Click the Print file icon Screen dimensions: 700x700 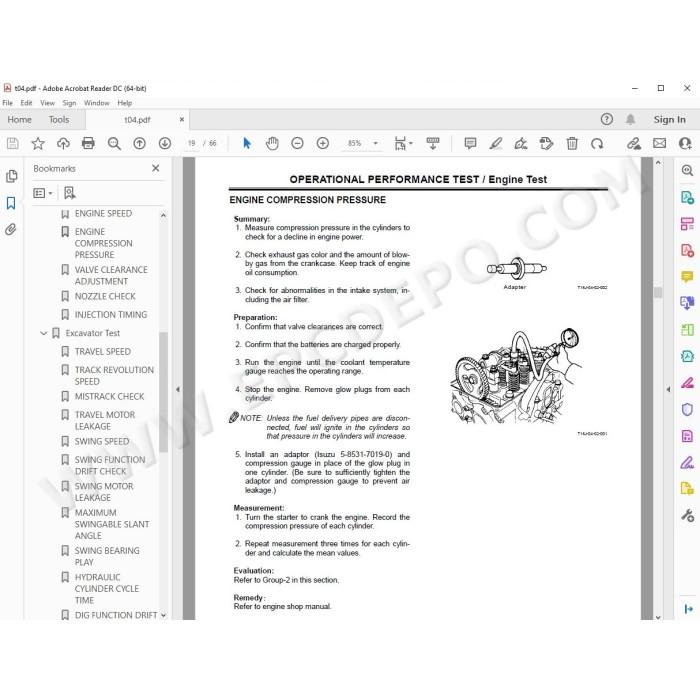pyautogui.click(x=88, y=143)
